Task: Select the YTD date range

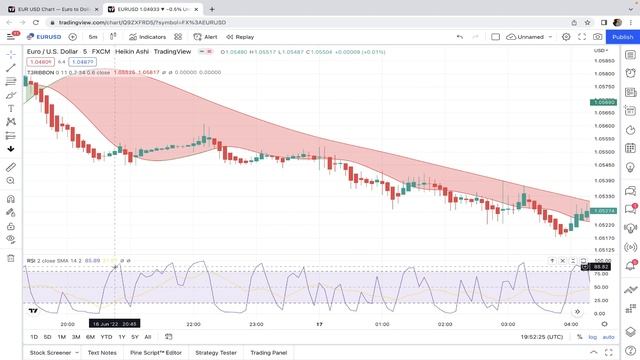Action: point(106,337)
